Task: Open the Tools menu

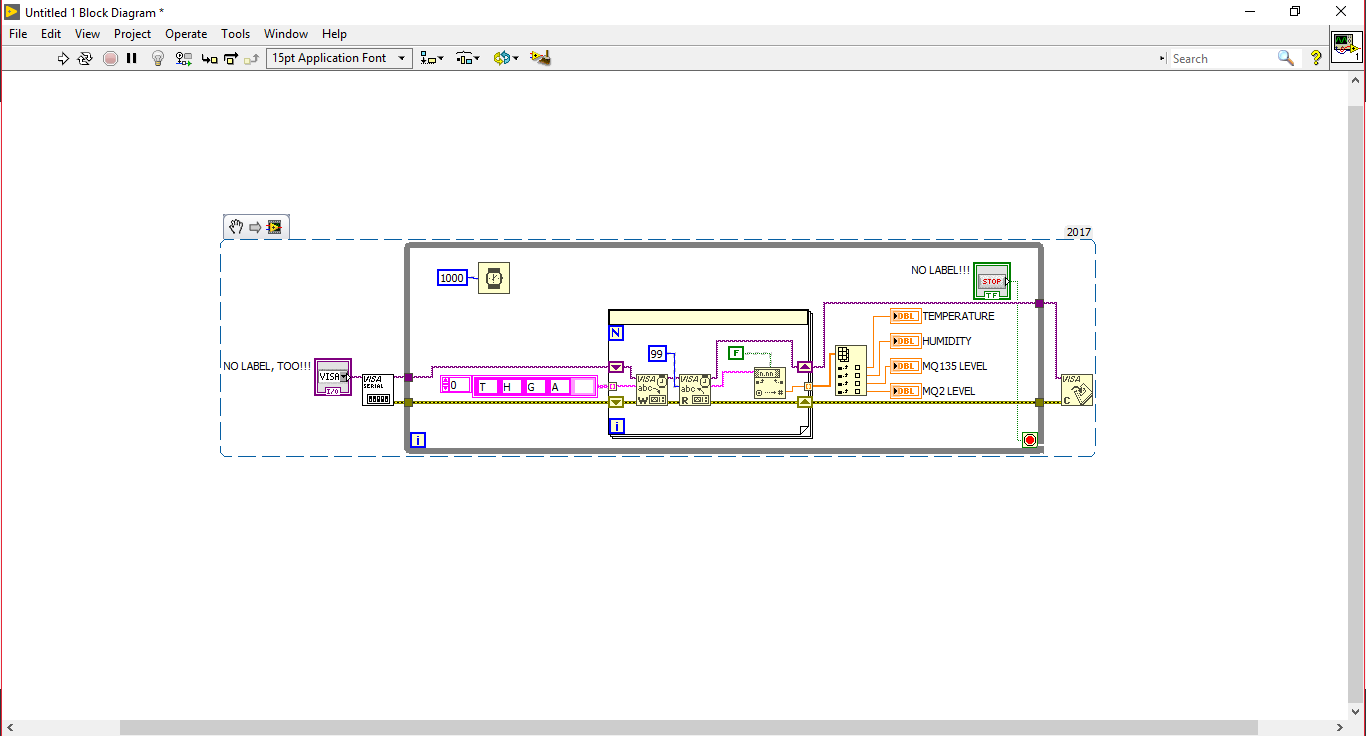Action: tap(235, 34)
